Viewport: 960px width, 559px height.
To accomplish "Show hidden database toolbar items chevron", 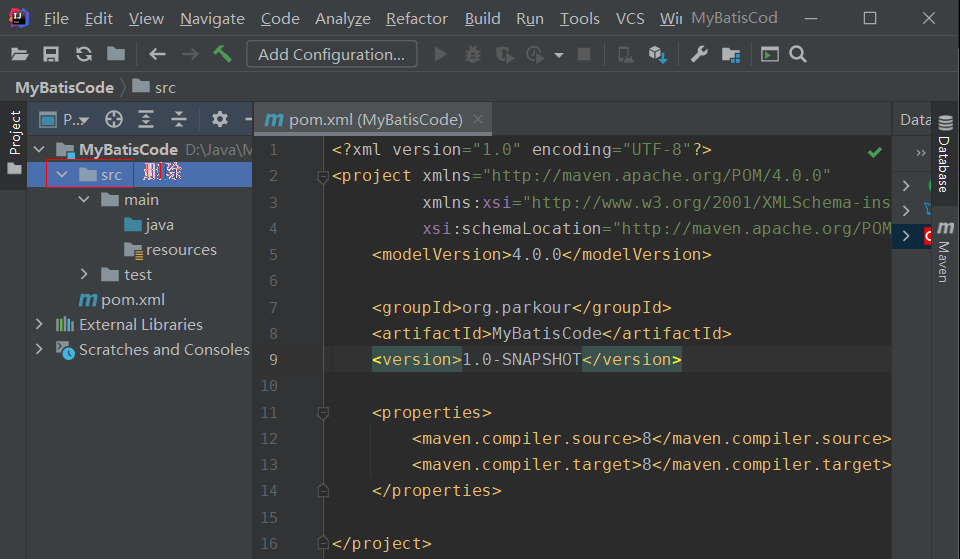I will [920, 152].
